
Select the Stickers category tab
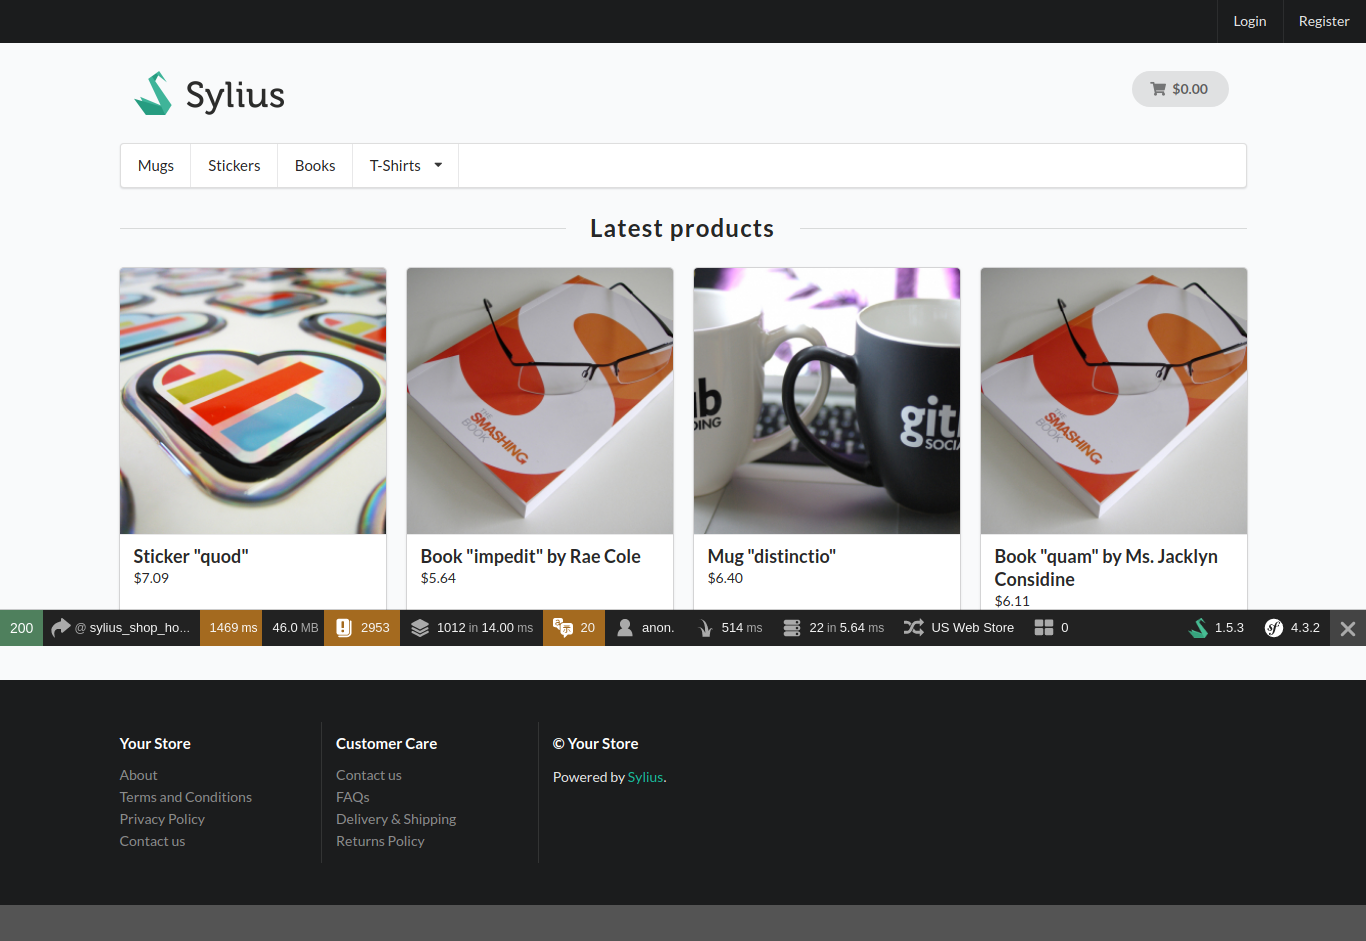coord(234,166)
